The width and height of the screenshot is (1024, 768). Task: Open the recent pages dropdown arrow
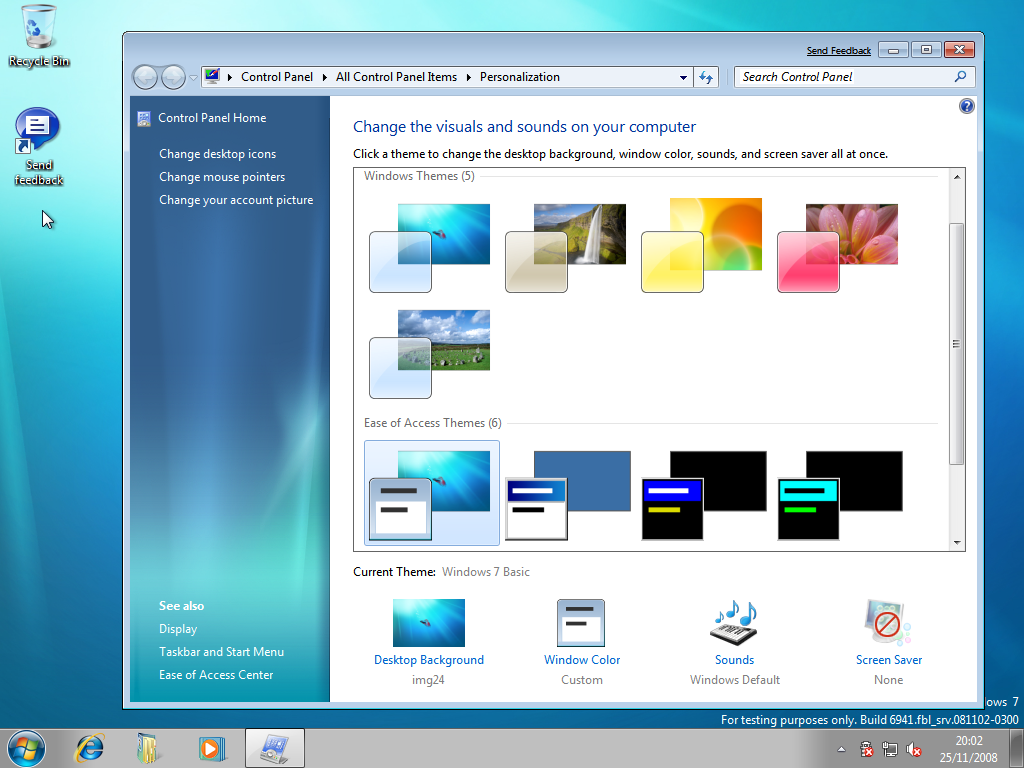pos(194,77)
